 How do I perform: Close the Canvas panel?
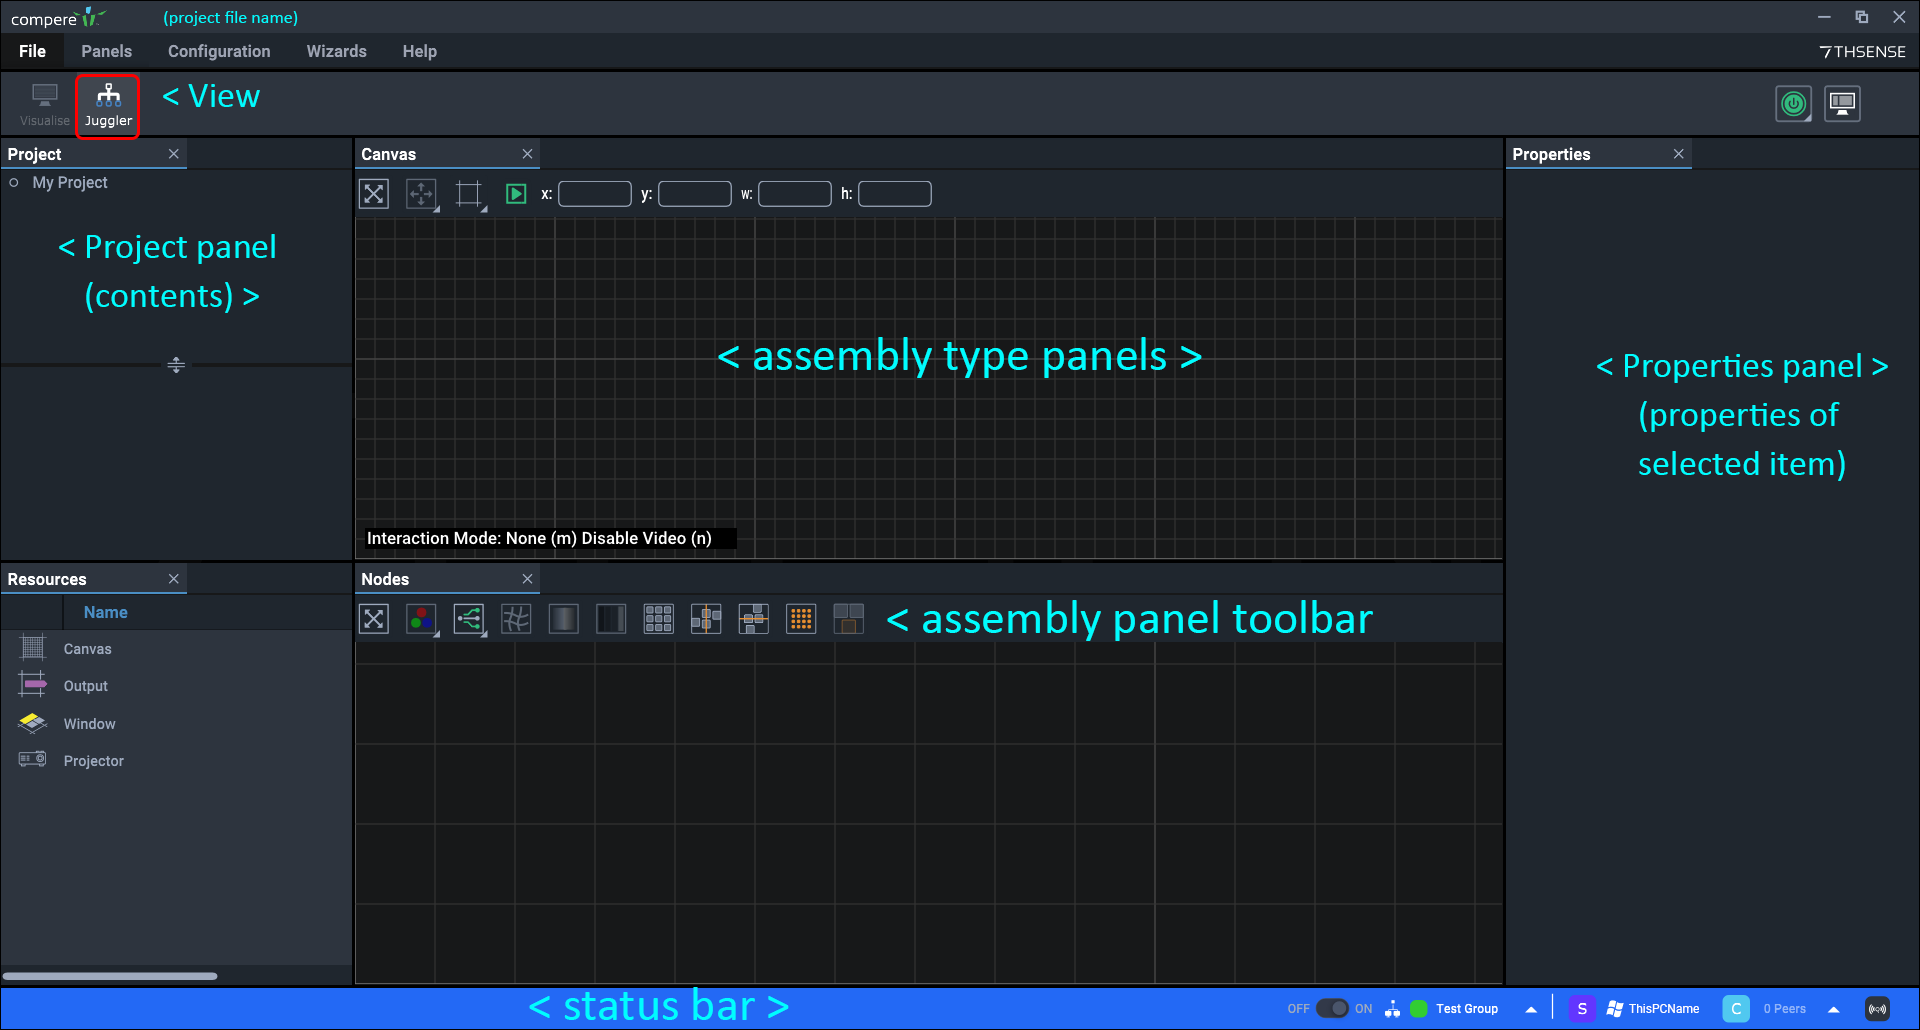[527, 154]
